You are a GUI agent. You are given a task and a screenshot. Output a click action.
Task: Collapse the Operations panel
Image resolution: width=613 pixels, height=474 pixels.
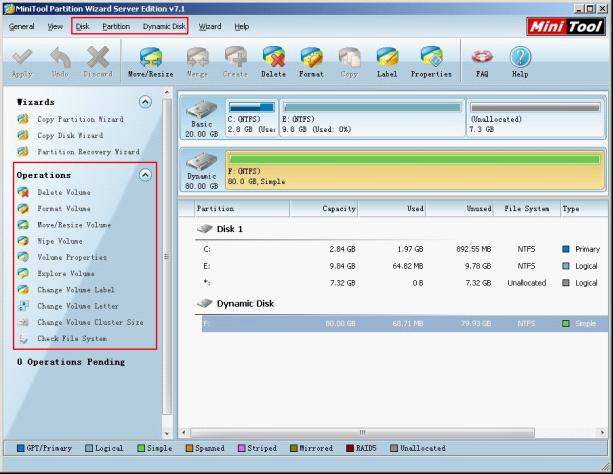point(145,175)
